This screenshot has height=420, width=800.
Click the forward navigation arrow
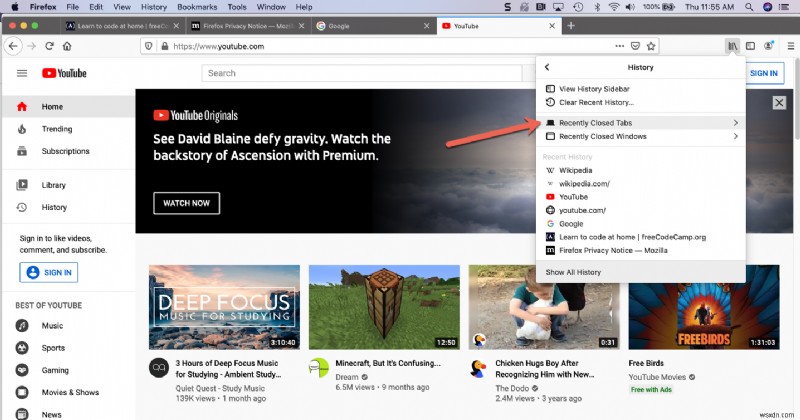click(32, 46)
